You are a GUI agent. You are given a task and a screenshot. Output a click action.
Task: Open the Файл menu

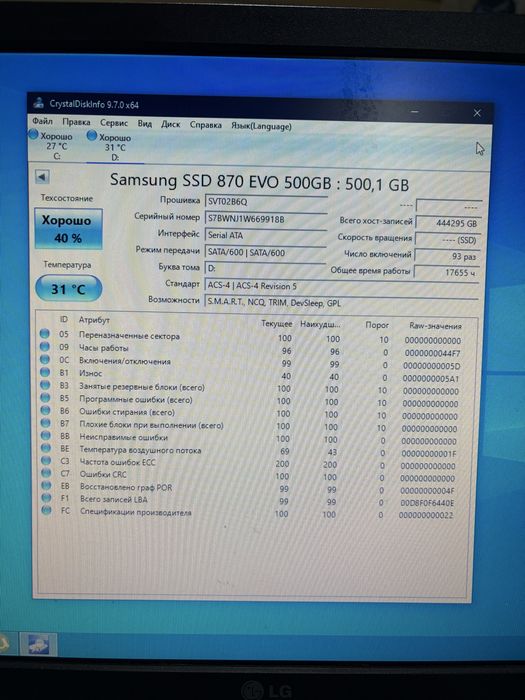[42, 121]
